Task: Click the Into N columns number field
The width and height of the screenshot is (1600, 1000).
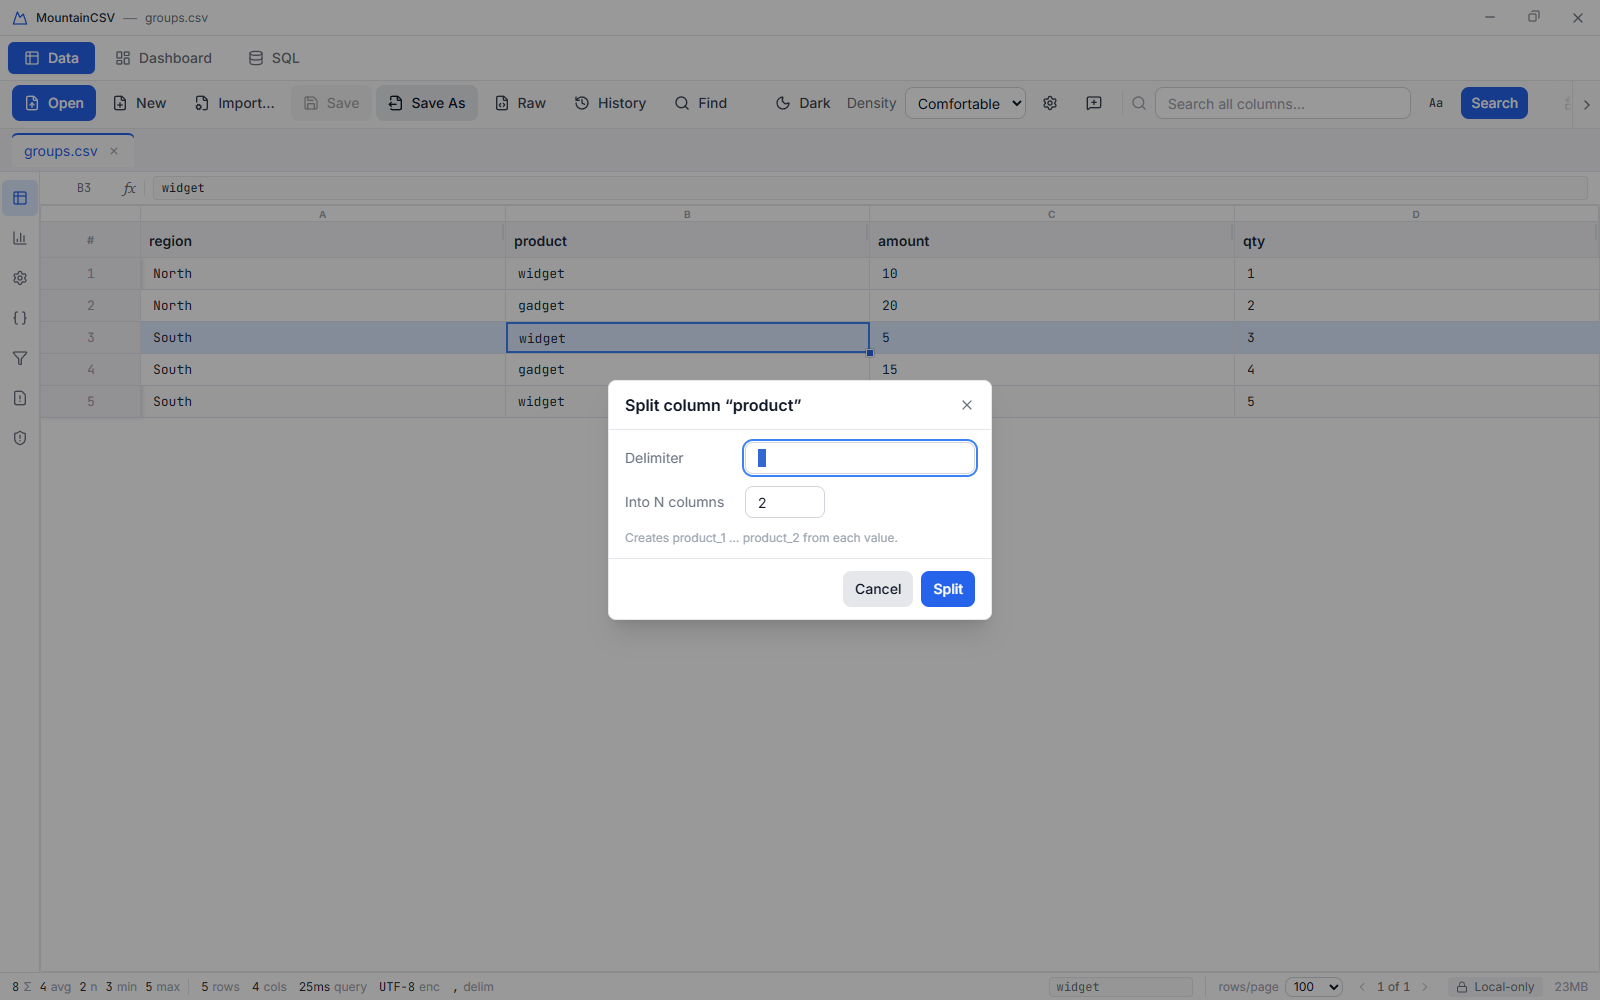Action: click(x=785, y=502)
